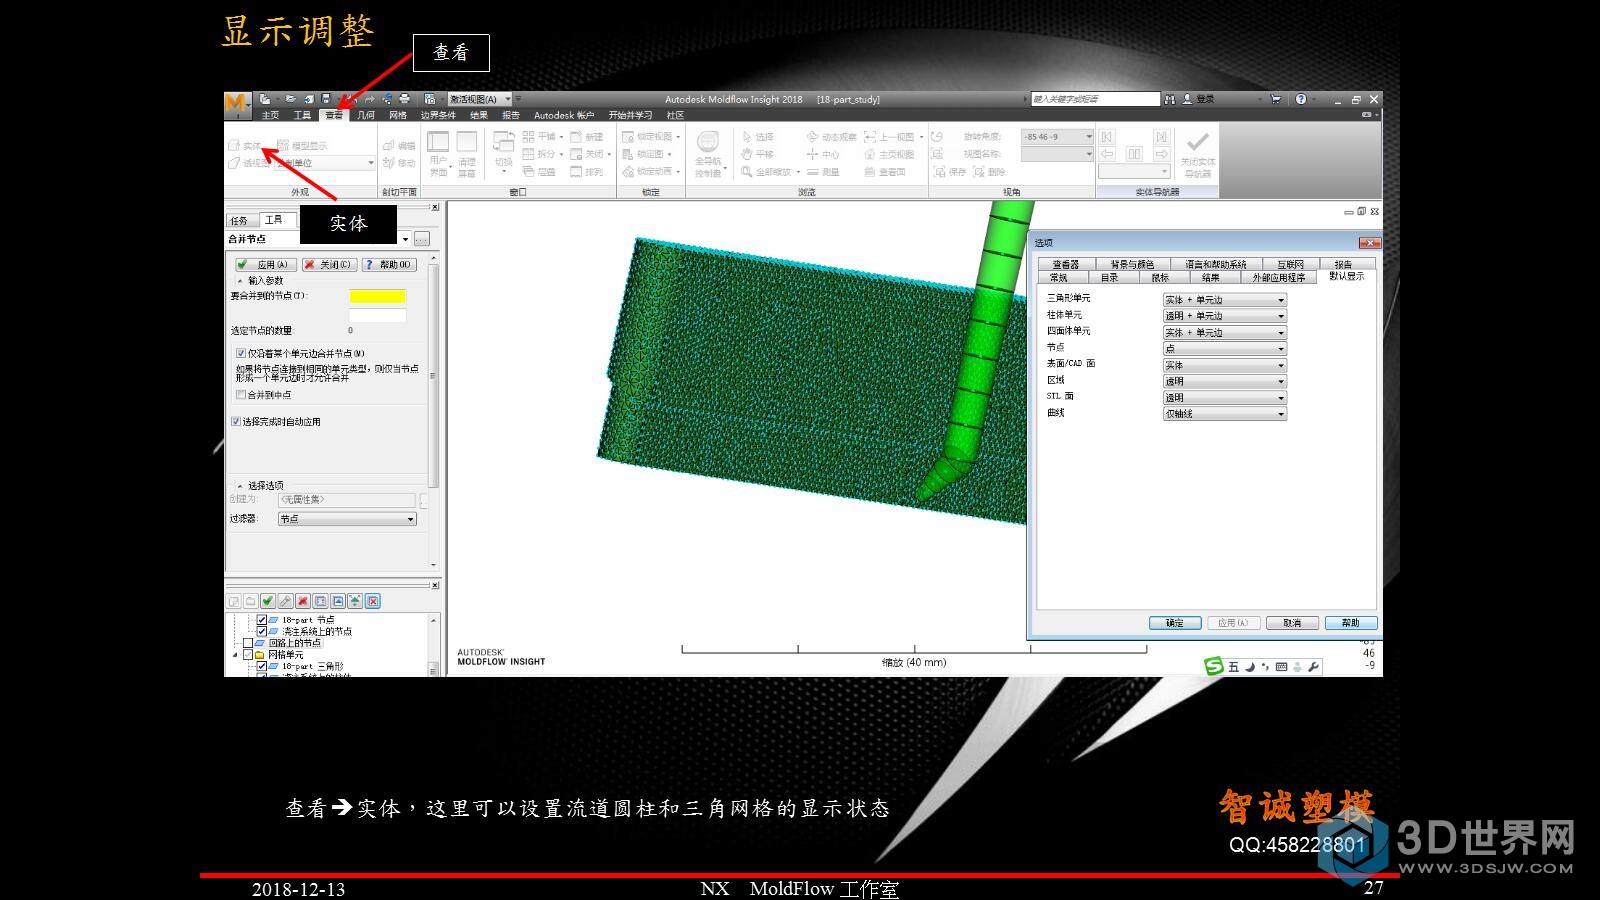
Task: Open the 边界条件 ribbon tab
Action: [x=438, y=115]
